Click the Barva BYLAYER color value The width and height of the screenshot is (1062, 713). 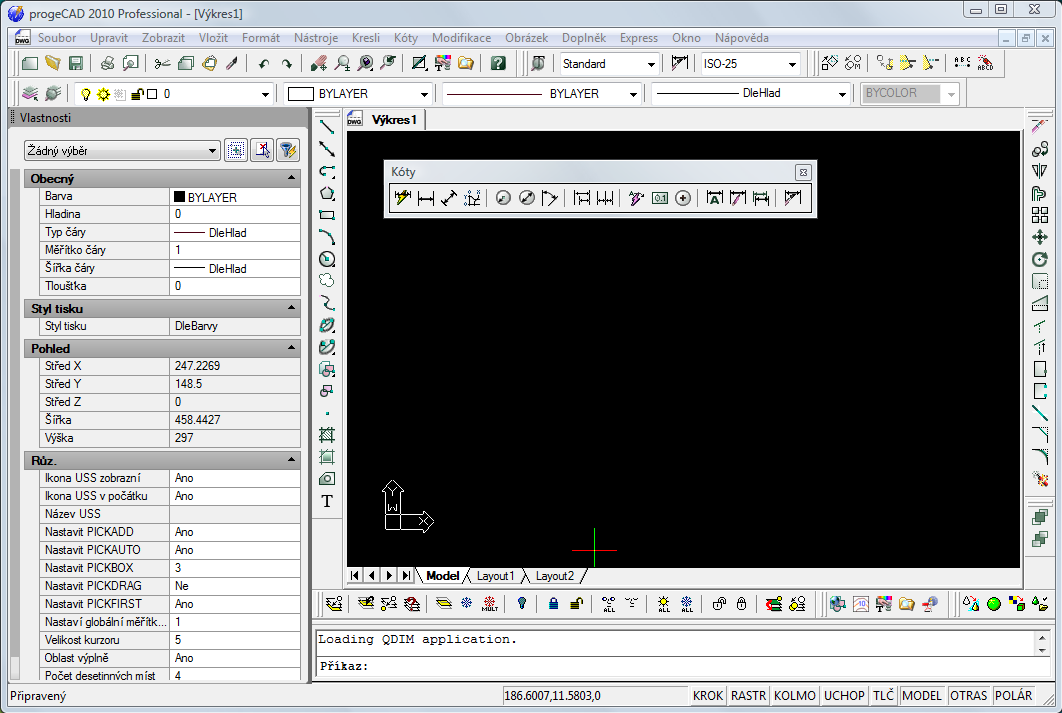click(234, 197)
